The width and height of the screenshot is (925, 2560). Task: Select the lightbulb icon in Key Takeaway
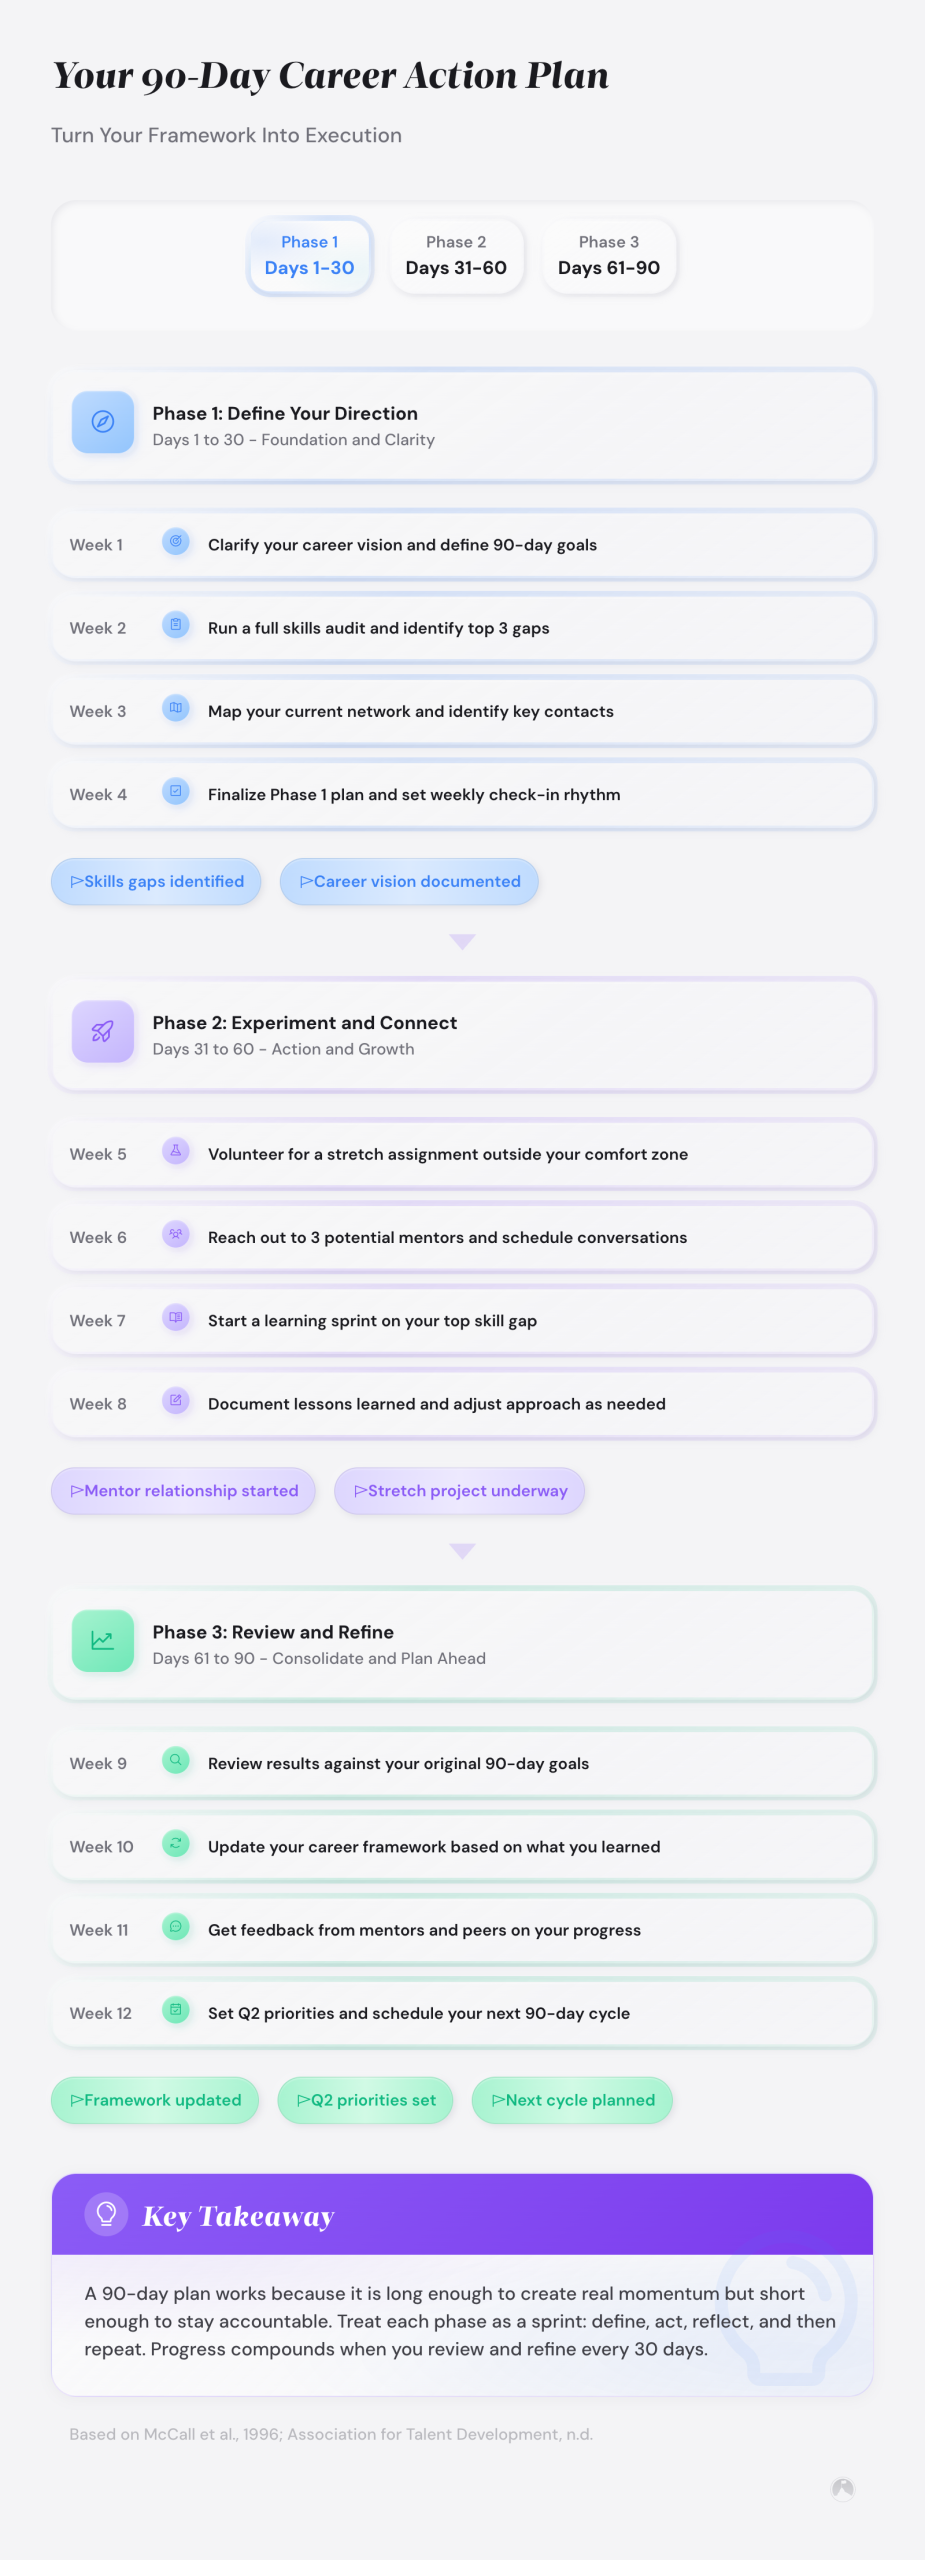coord(106,2215)
